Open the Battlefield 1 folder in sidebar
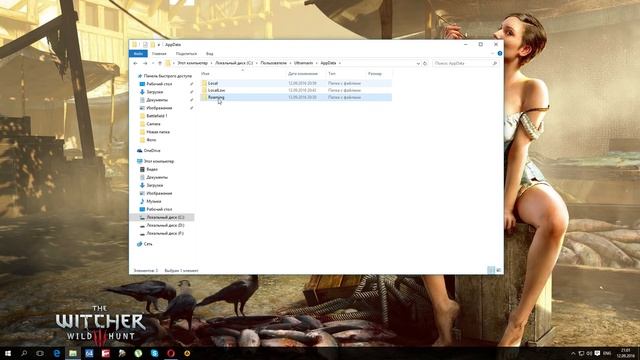Image resolution: width=640 pixels, height=360 pixels. coord(157,116)
